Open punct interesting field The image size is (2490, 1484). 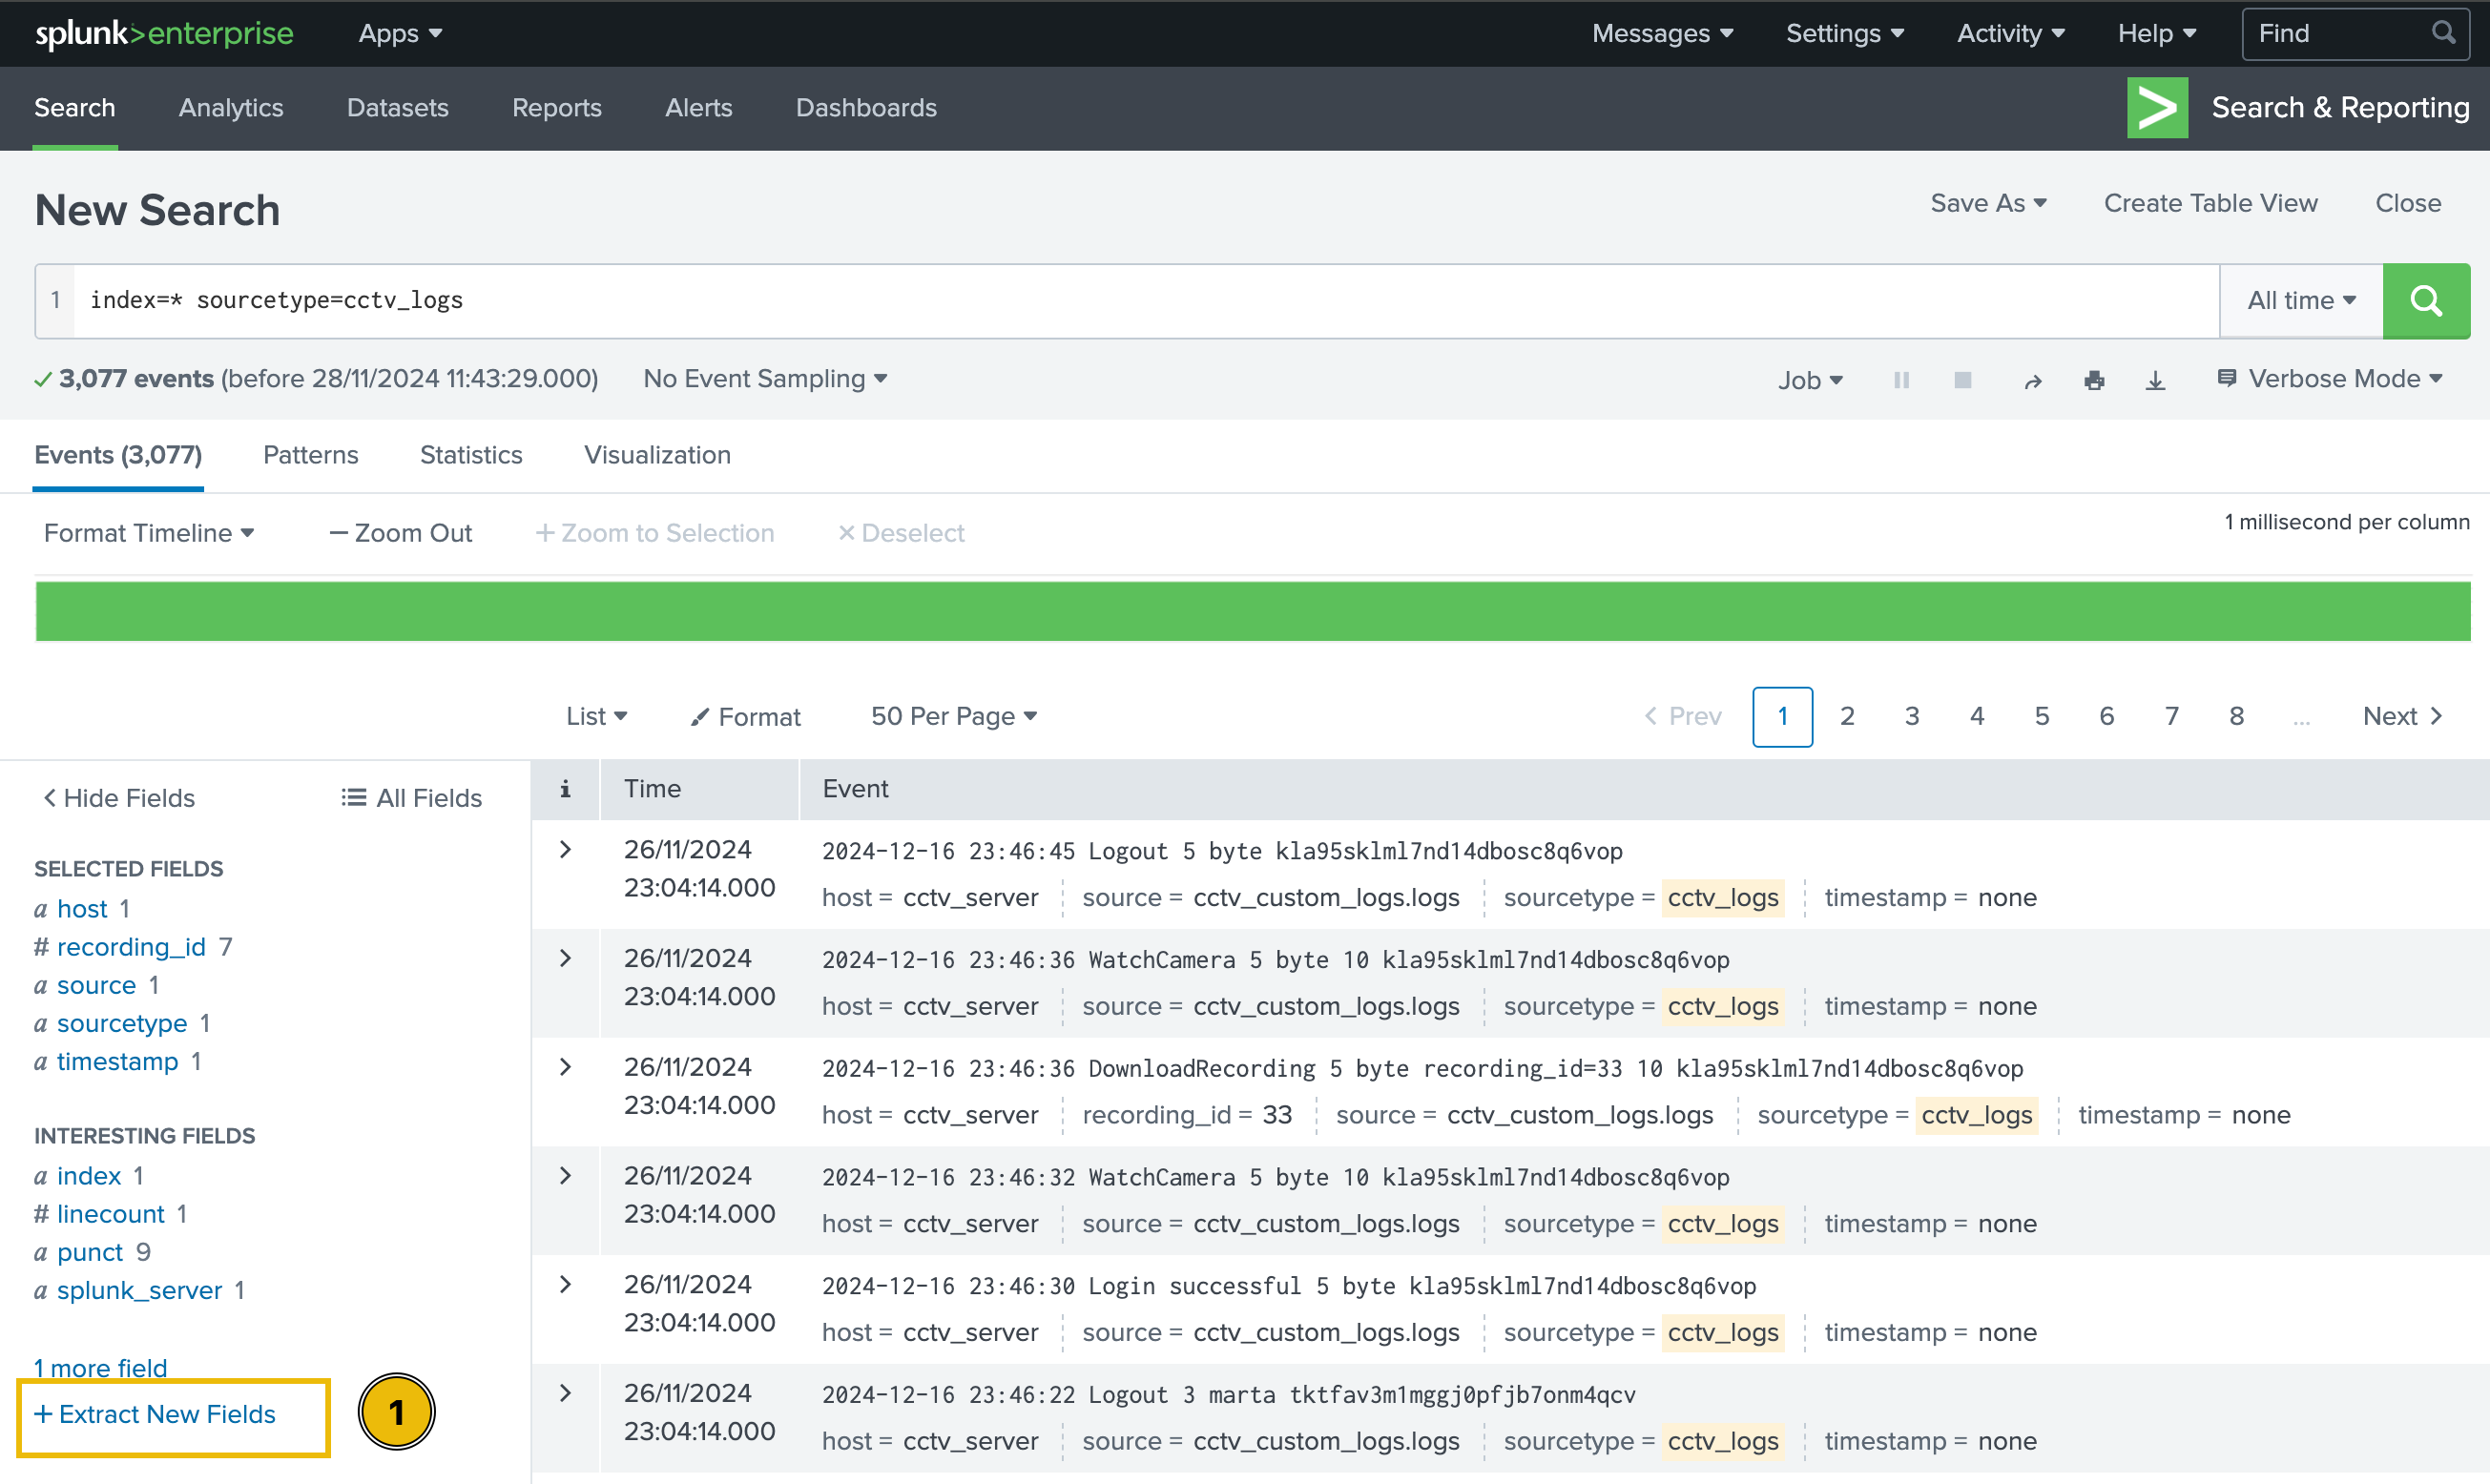click(90, 1252)
